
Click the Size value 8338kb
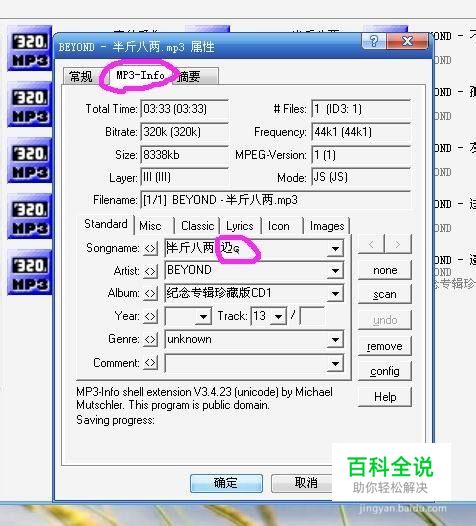tap(184, 155)
